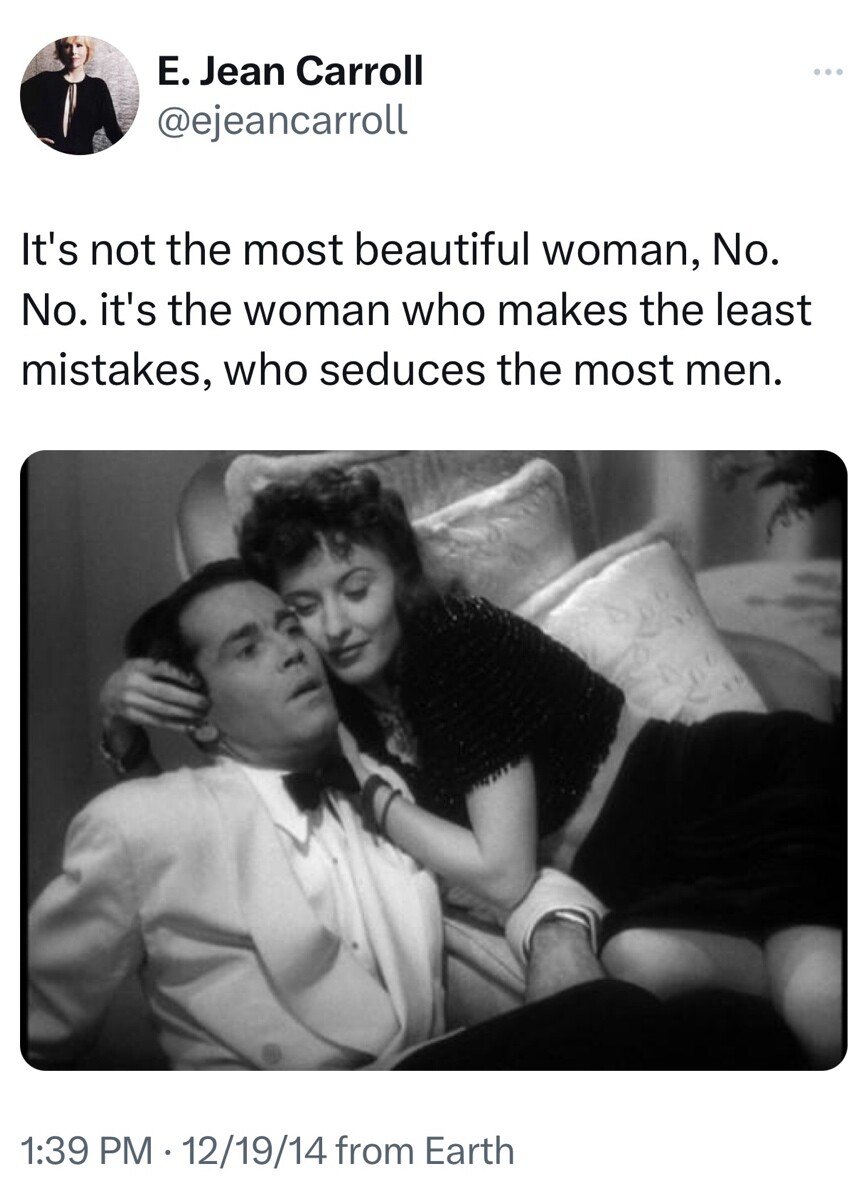The height and width of the screenshot is (1189, 864).
Task: Click the word "It's" starting the tweet
Action: 51,251
